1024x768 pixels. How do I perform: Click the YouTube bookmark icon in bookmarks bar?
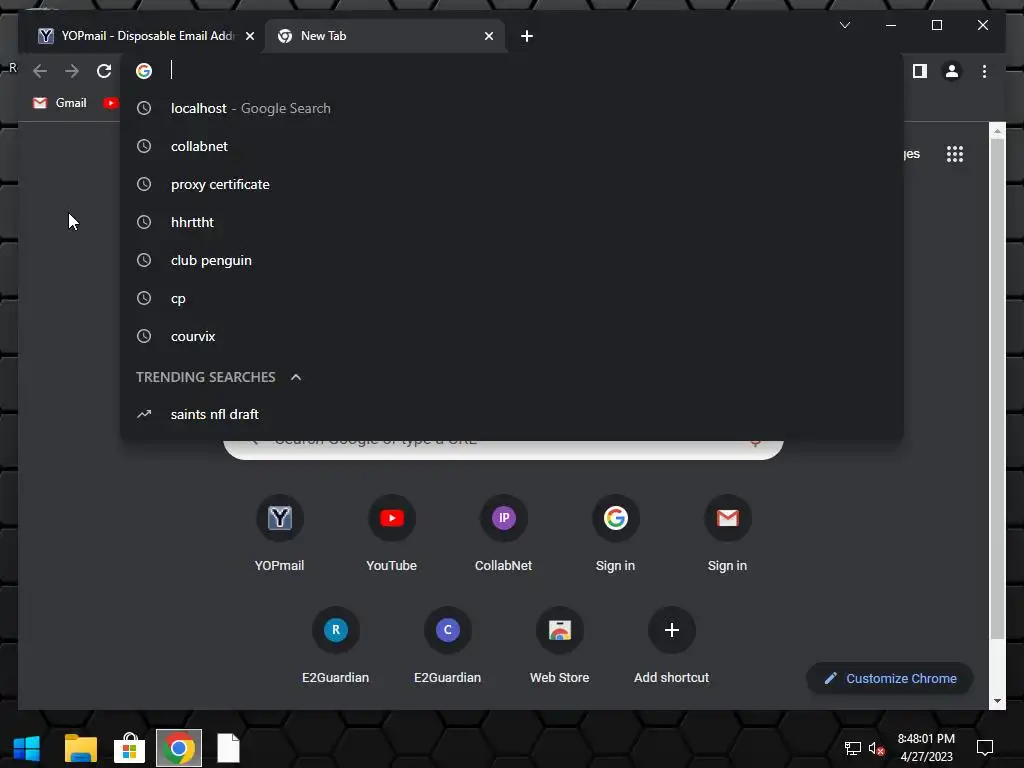click(110, 103)
